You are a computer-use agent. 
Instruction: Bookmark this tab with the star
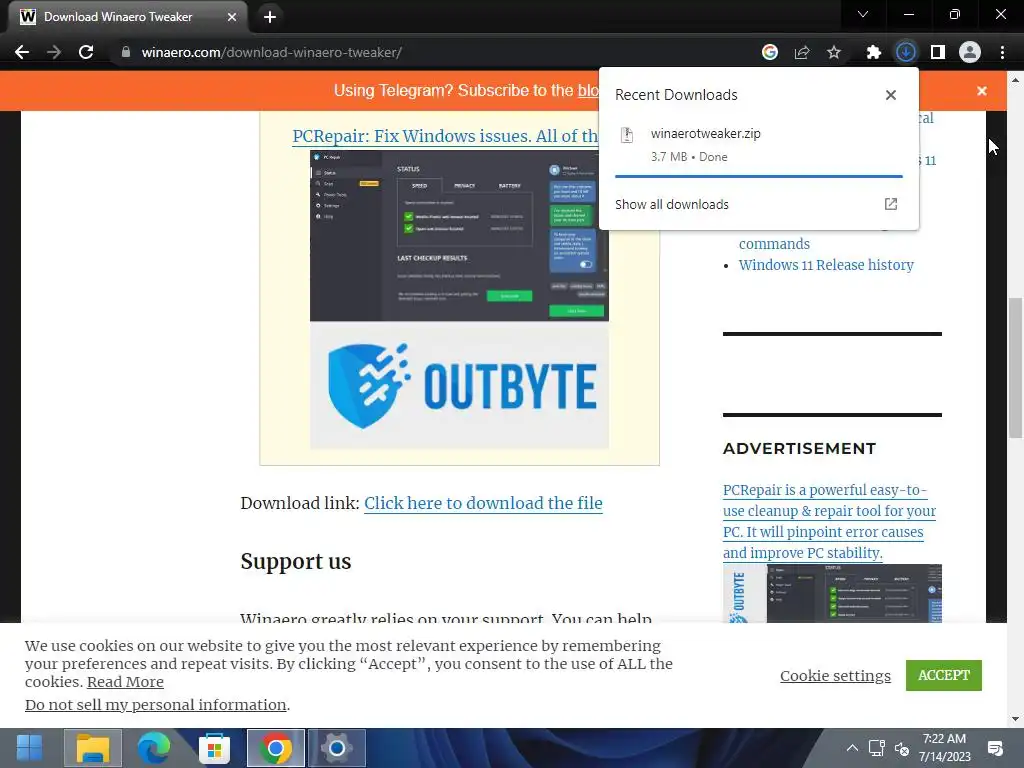[x=834, y=52]
